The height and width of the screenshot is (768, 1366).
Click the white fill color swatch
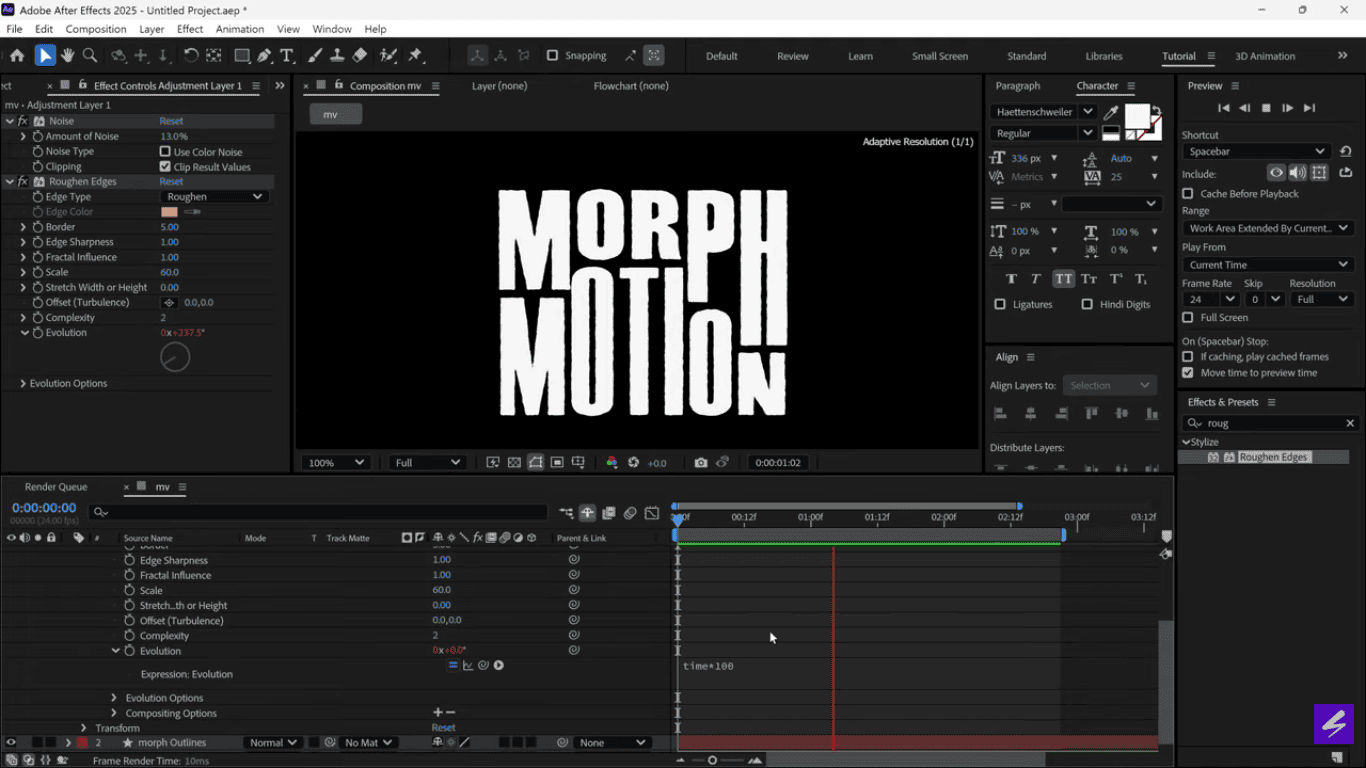click(1136, 116)
